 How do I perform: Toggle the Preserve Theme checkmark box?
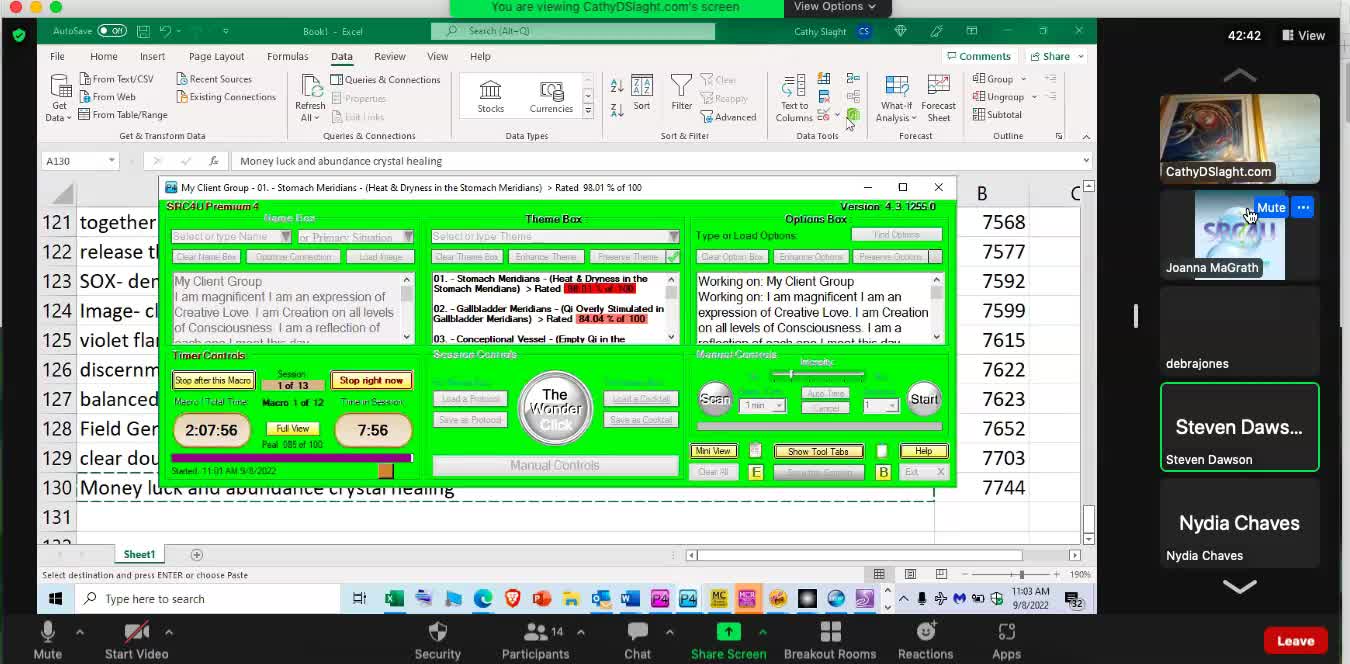coord(673,257)
